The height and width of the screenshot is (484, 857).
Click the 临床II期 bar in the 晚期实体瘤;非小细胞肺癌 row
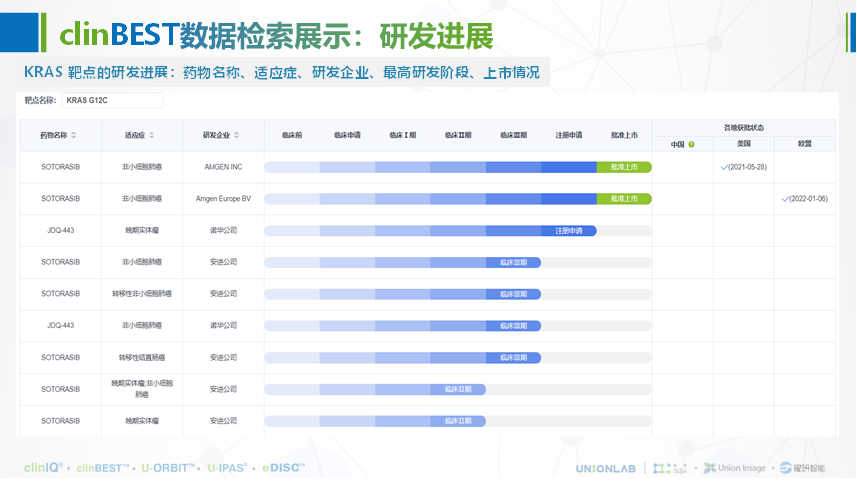pos(458,389)
